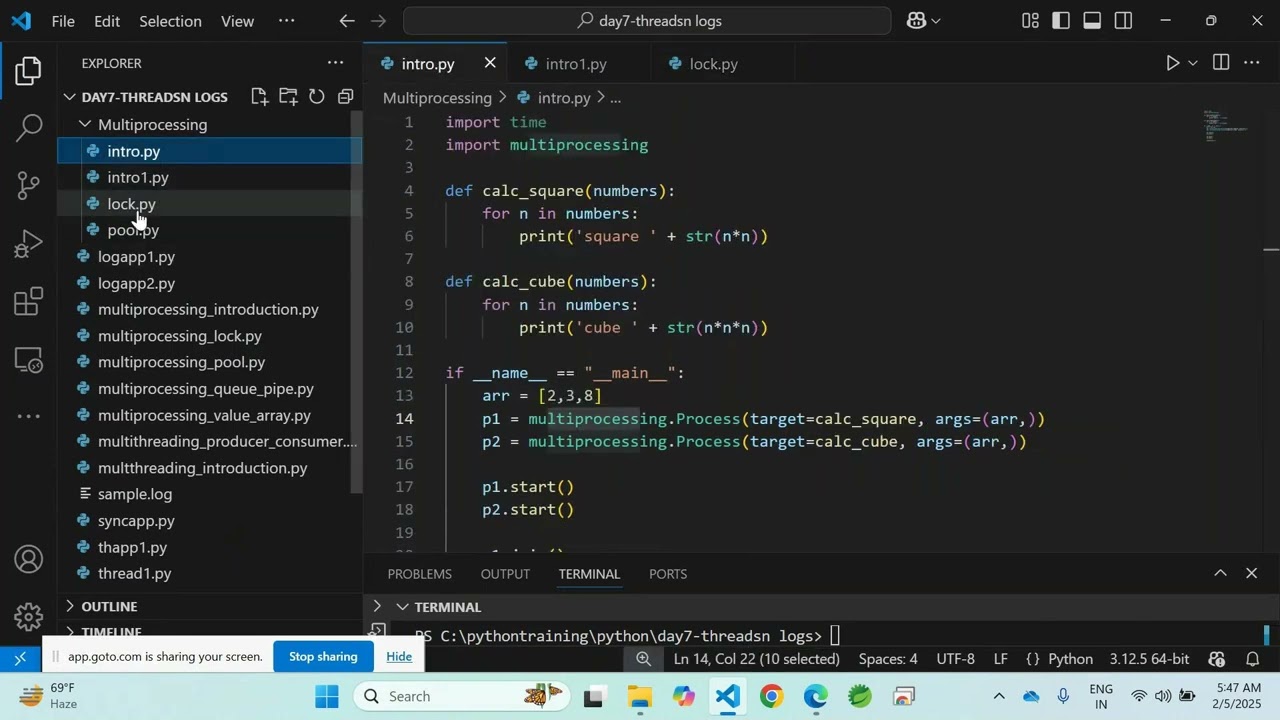Show additional views ellipsis in activity bar

click(28, 416)
